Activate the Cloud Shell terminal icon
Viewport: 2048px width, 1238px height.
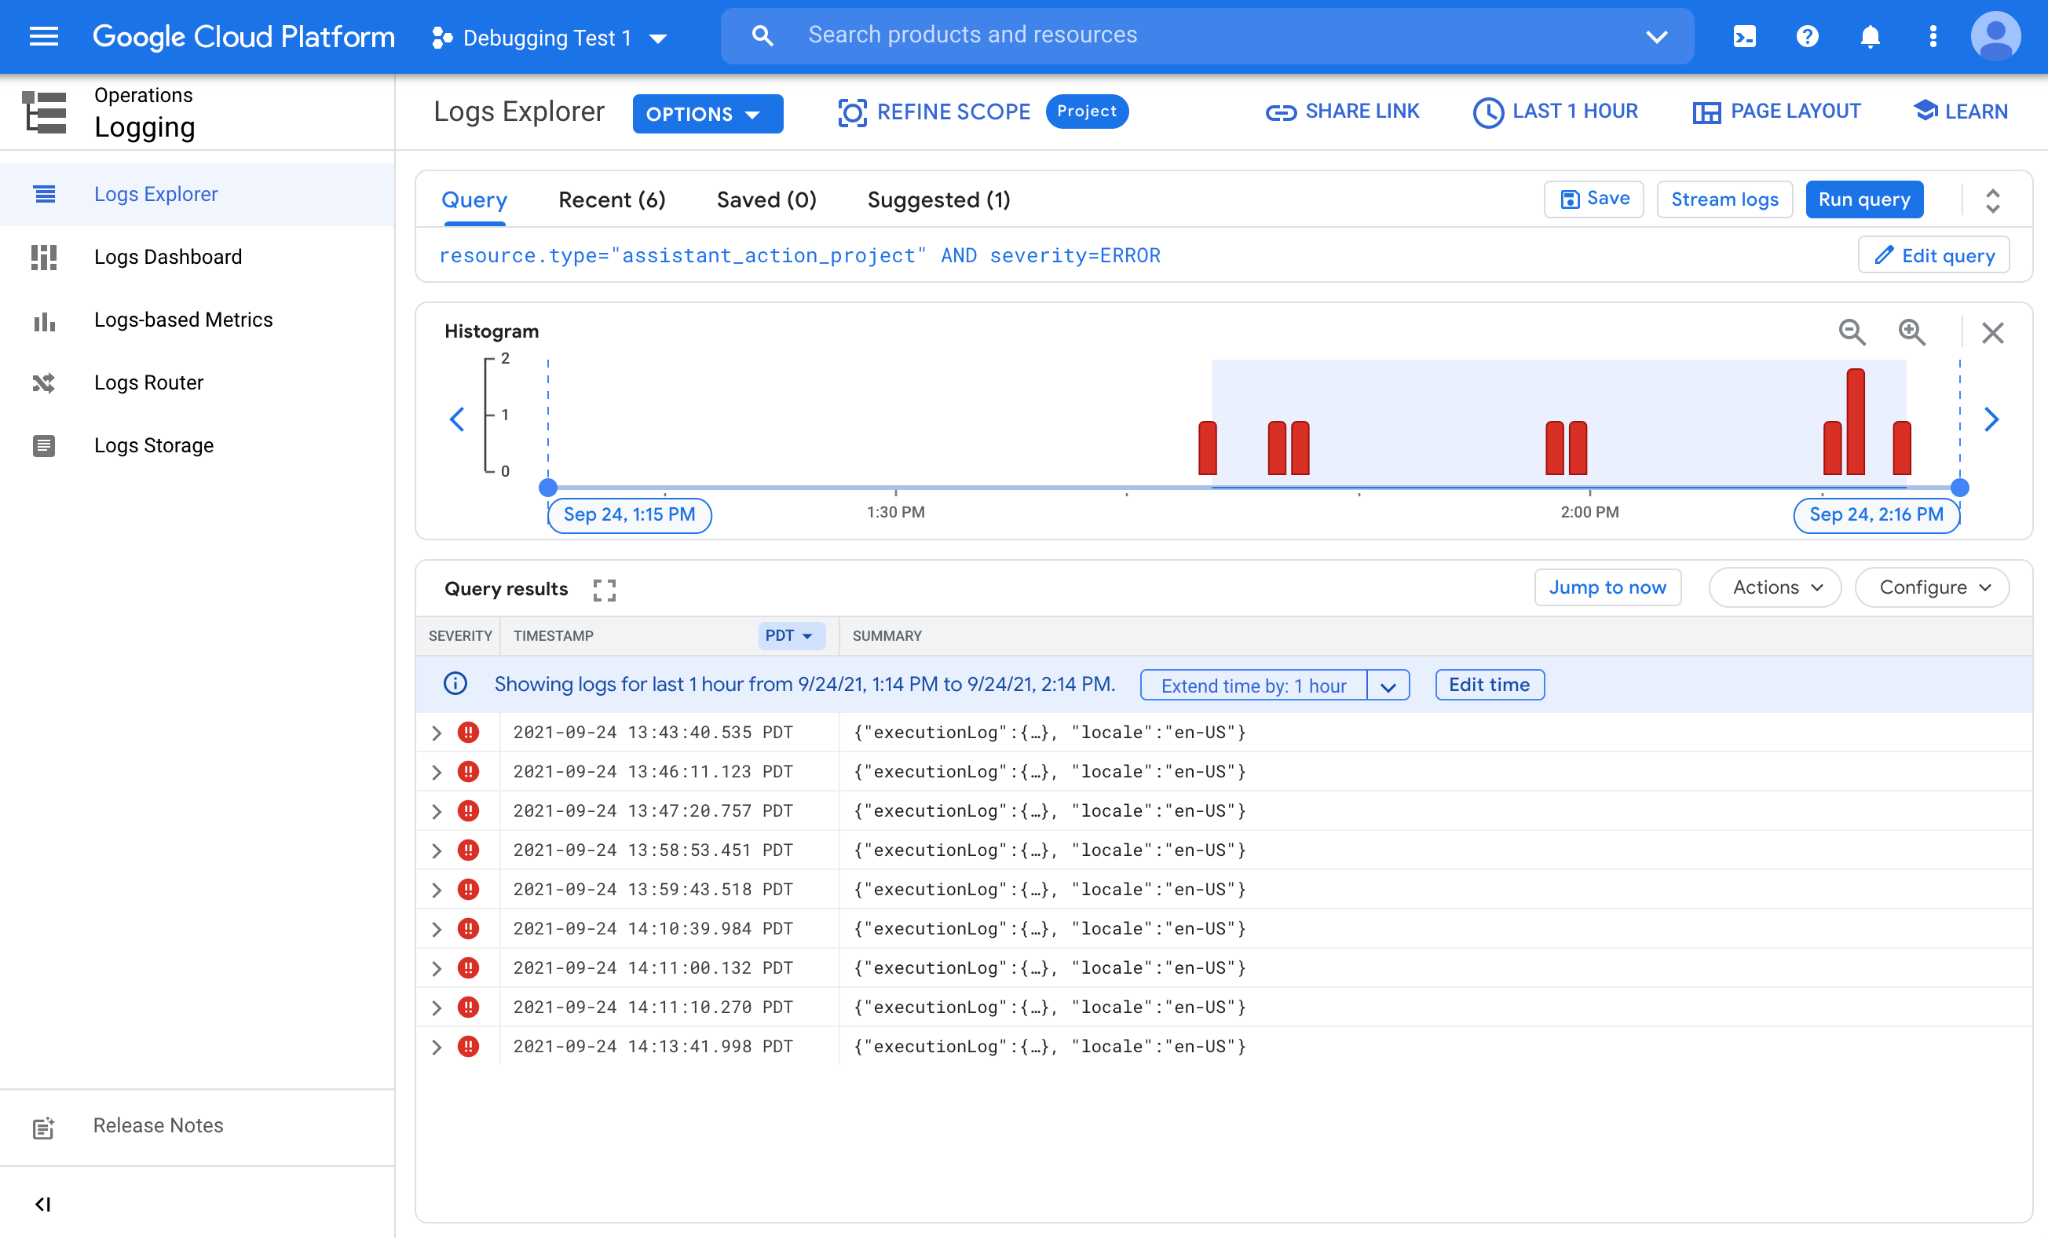tap(1745, 37)
